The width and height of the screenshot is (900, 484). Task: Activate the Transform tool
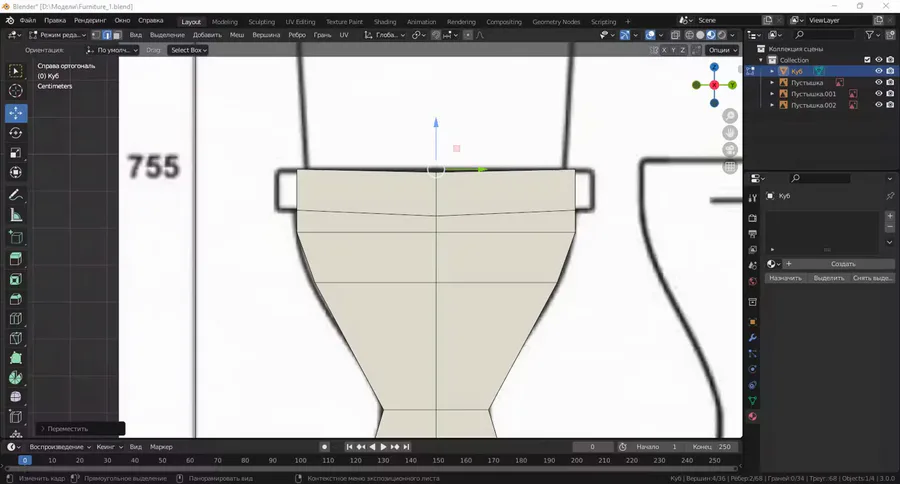coord(15,172)
